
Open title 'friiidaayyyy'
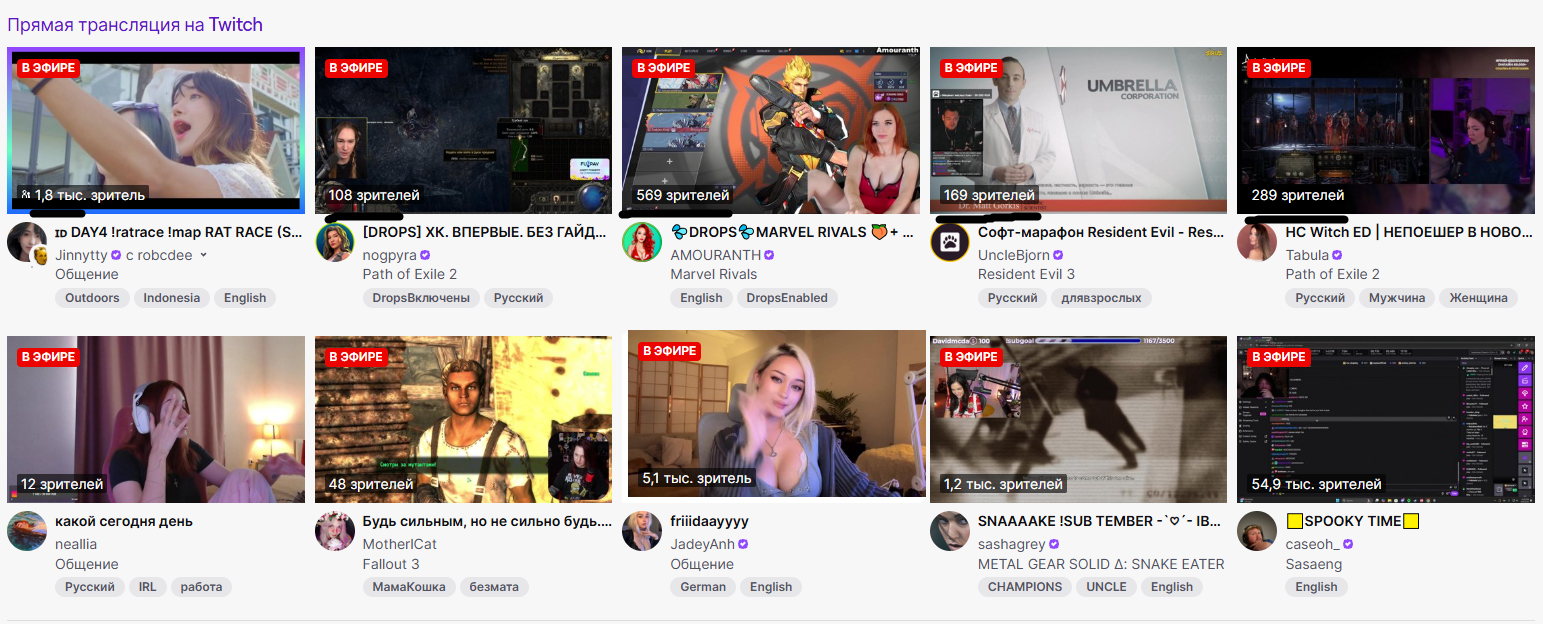709,521
